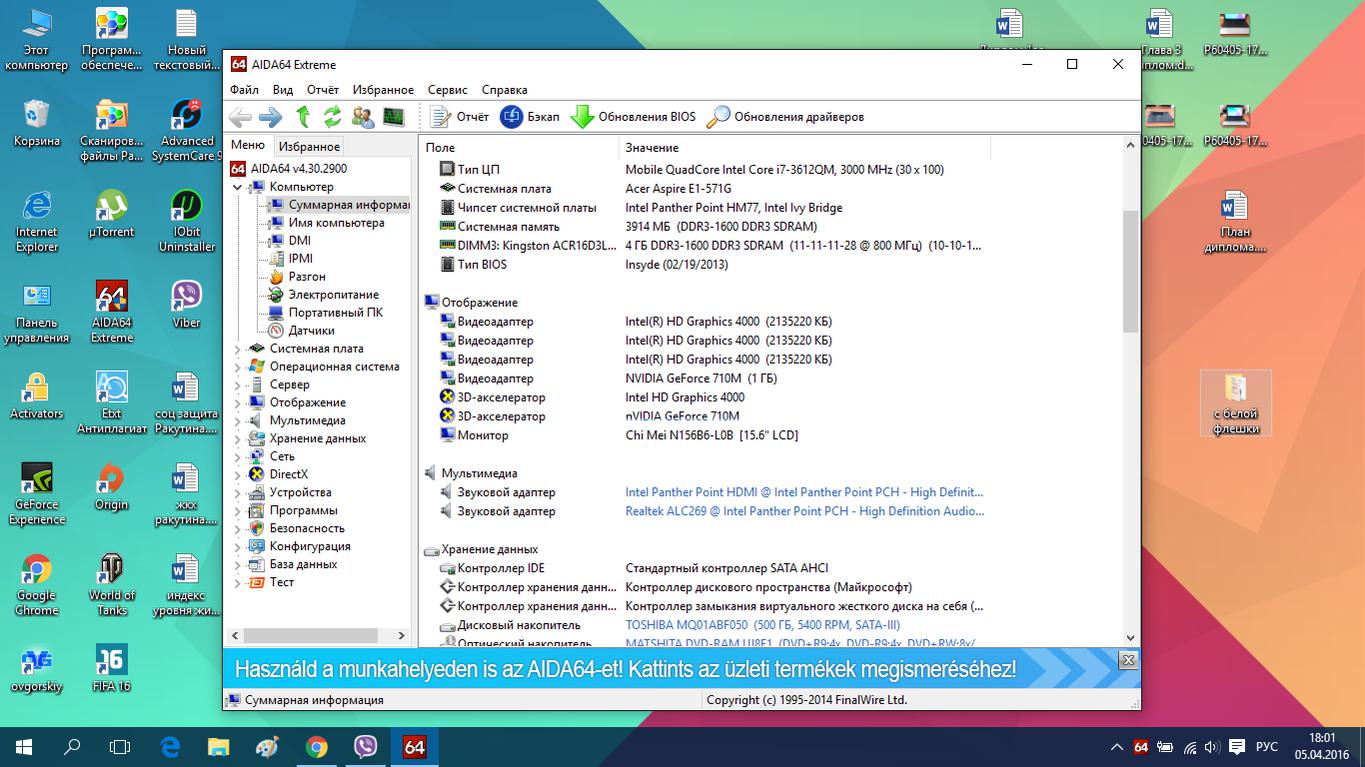Click the Поле column header
Image resolution: width=1365 pixels, height=767 pixels.
519,148
